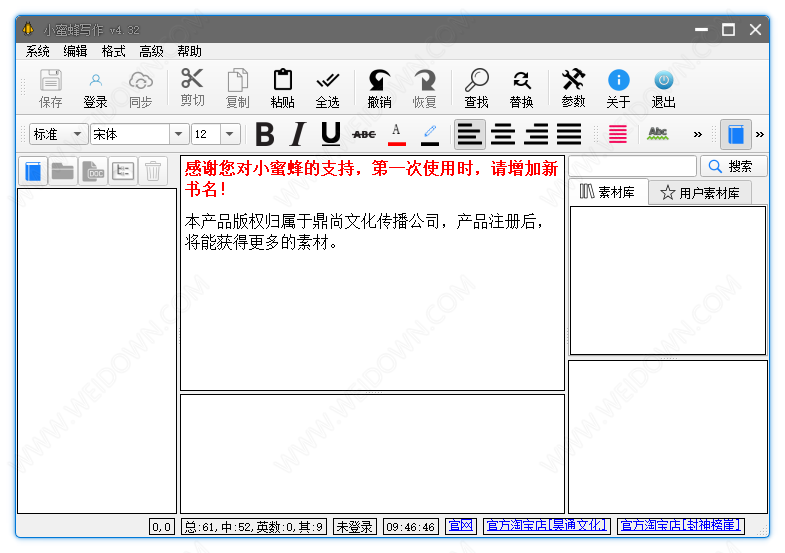Switch to the 用户素材库 tab
785x553 pixels.
click(x=700, y=193)
